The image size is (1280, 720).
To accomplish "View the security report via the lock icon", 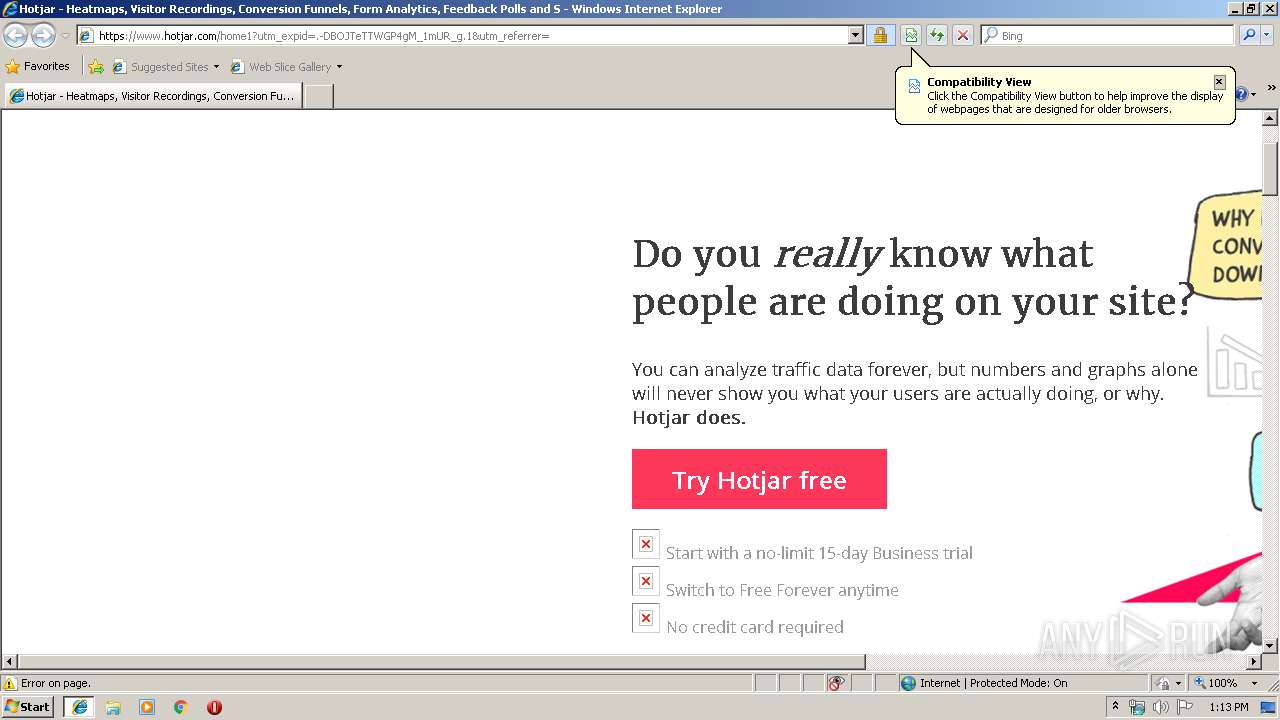I will coord(880,36).
